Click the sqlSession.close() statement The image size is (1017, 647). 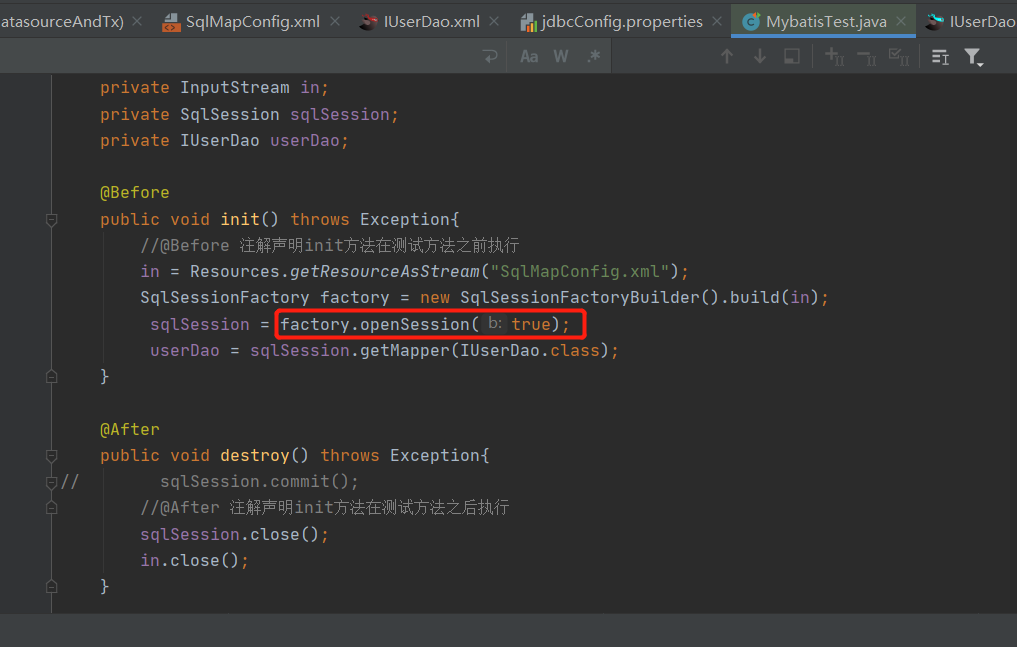235,534
